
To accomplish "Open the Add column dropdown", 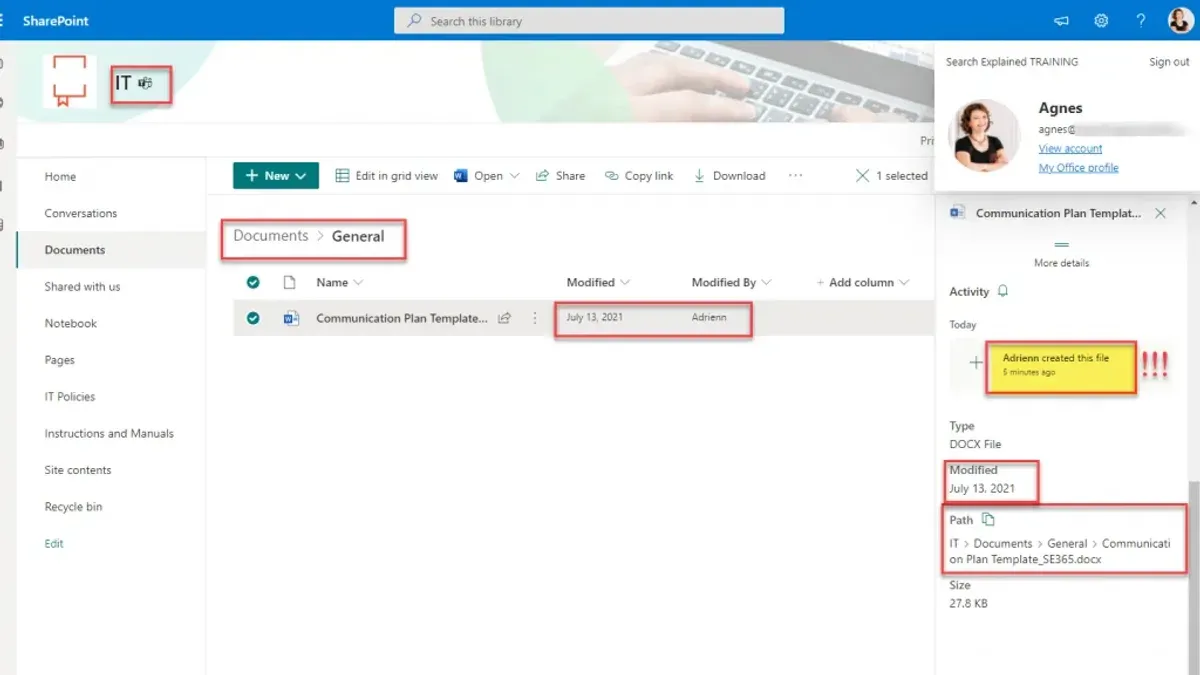I will tap(862, 282).
